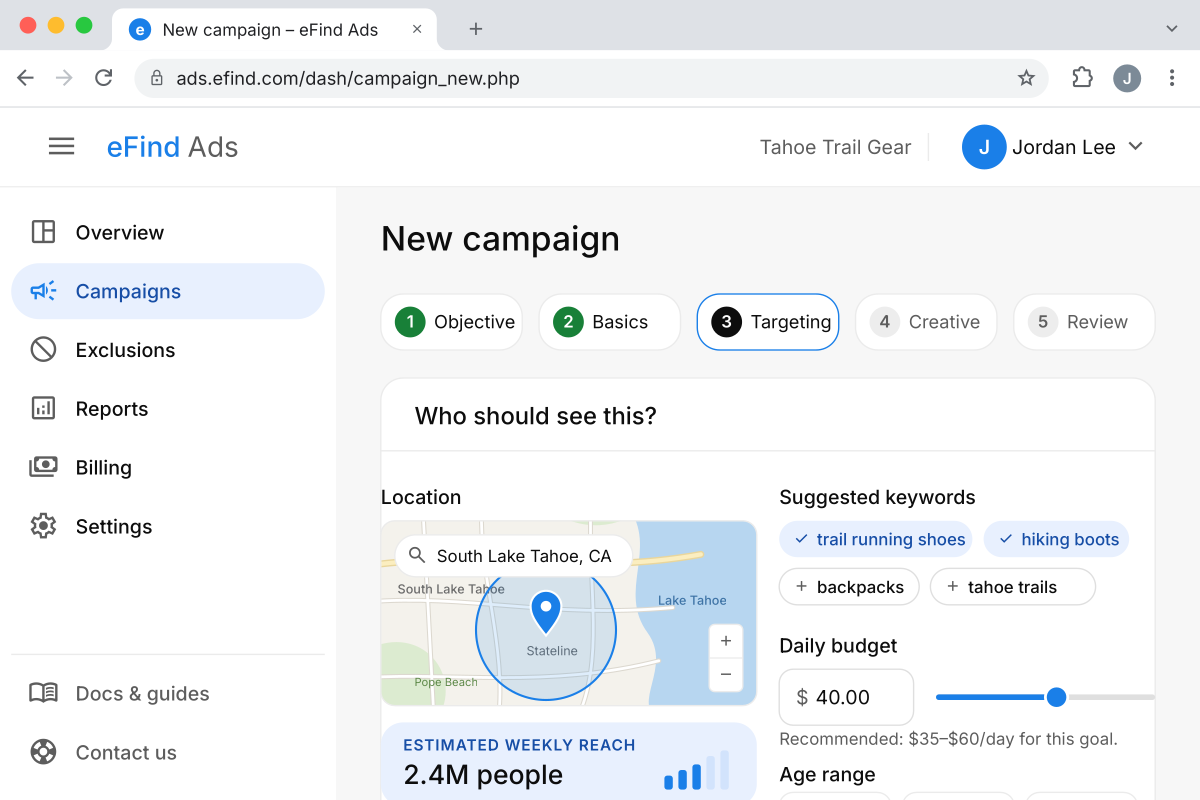
Task: Reload the page
Action: [x=104, y=78]
